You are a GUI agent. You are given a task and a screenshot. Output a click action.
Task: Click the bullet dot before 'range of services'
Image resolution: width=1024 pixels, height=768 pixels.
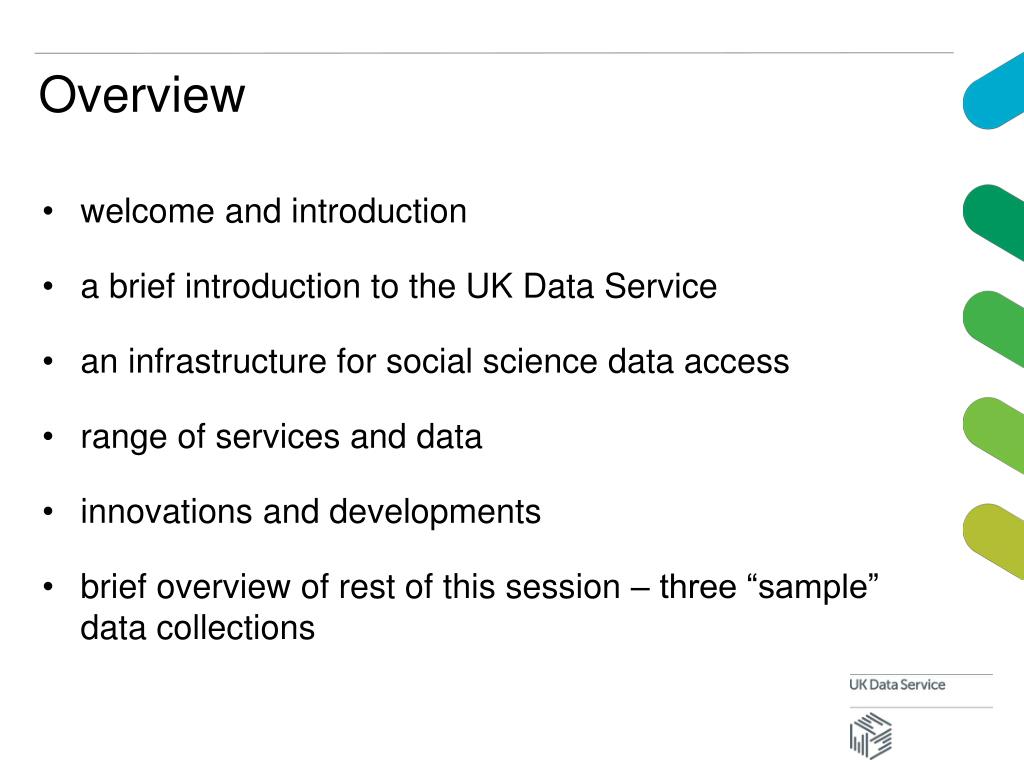coord(48,436)
